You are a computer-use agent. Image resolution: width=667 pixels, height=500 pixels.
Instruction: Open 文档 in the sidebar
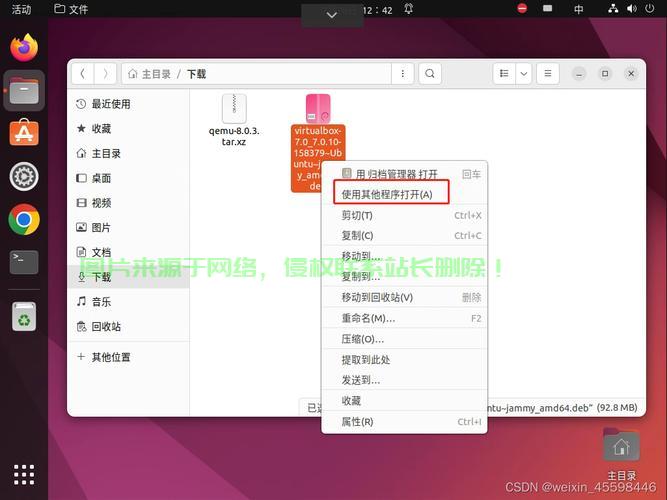pos(128,252)
